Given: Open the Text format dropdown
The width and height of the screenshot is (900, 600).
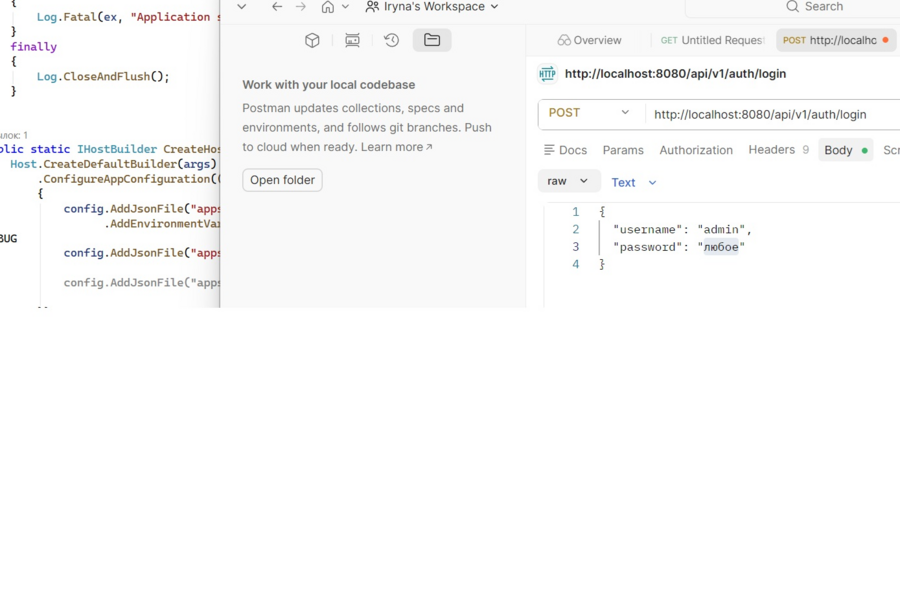Looking at the screenshot, I should tap(634, 183).
